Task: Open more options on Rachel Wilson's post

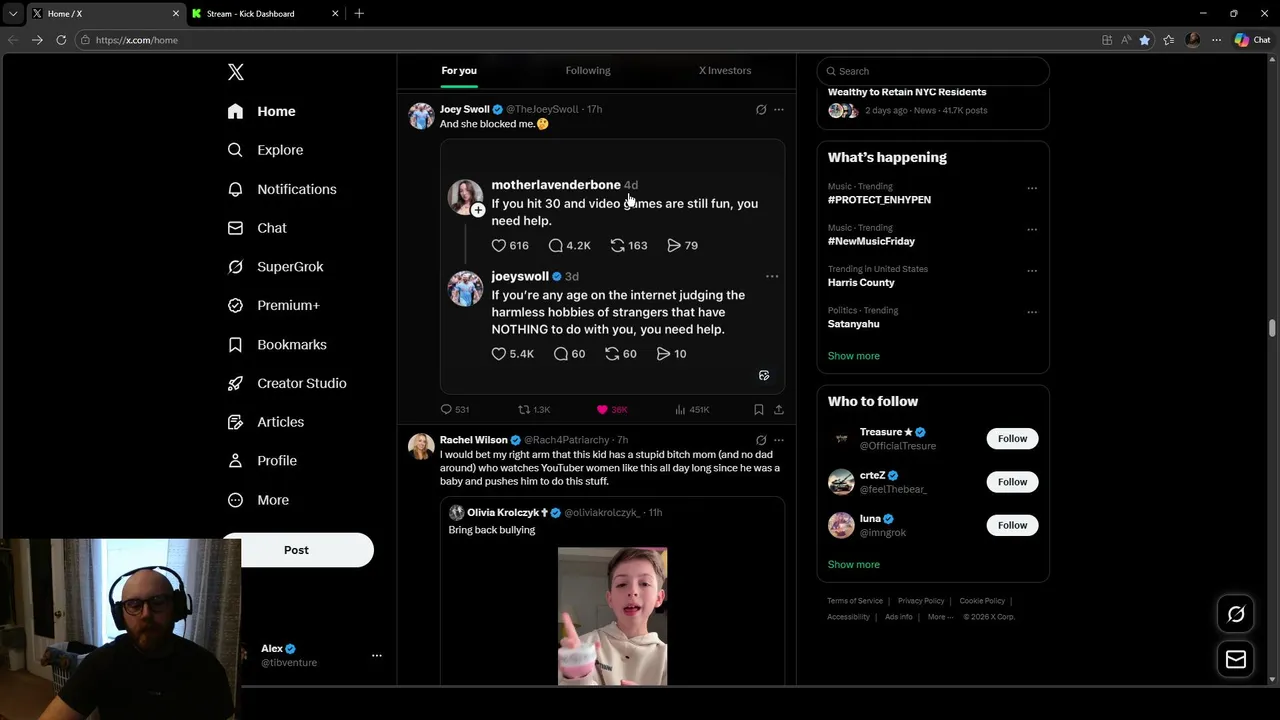Action: pyautogui.click(x=779, y=440)
